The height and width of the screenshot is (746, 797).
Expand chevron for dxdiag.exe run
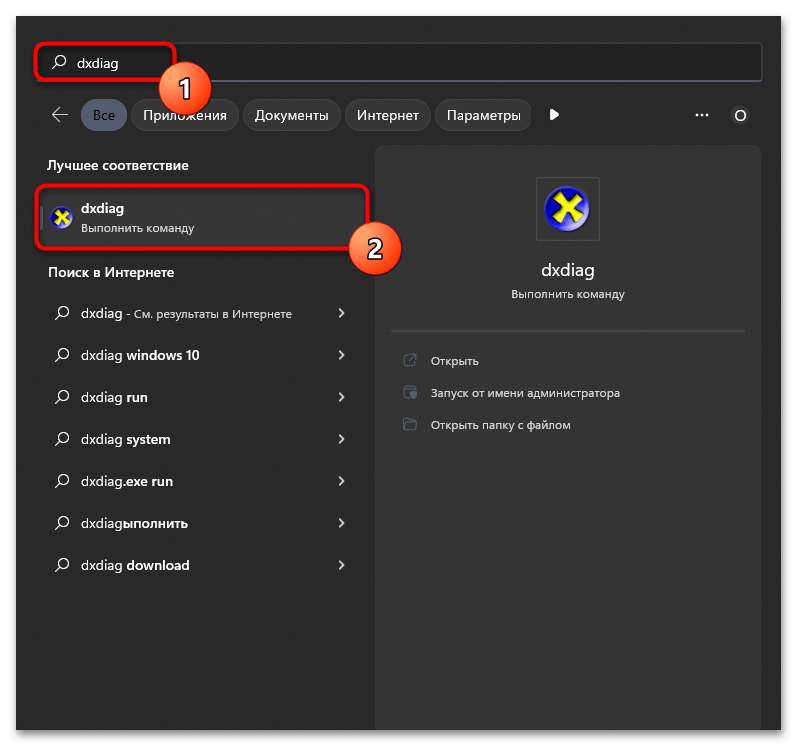pyautogui.click(x=341, y=481)
